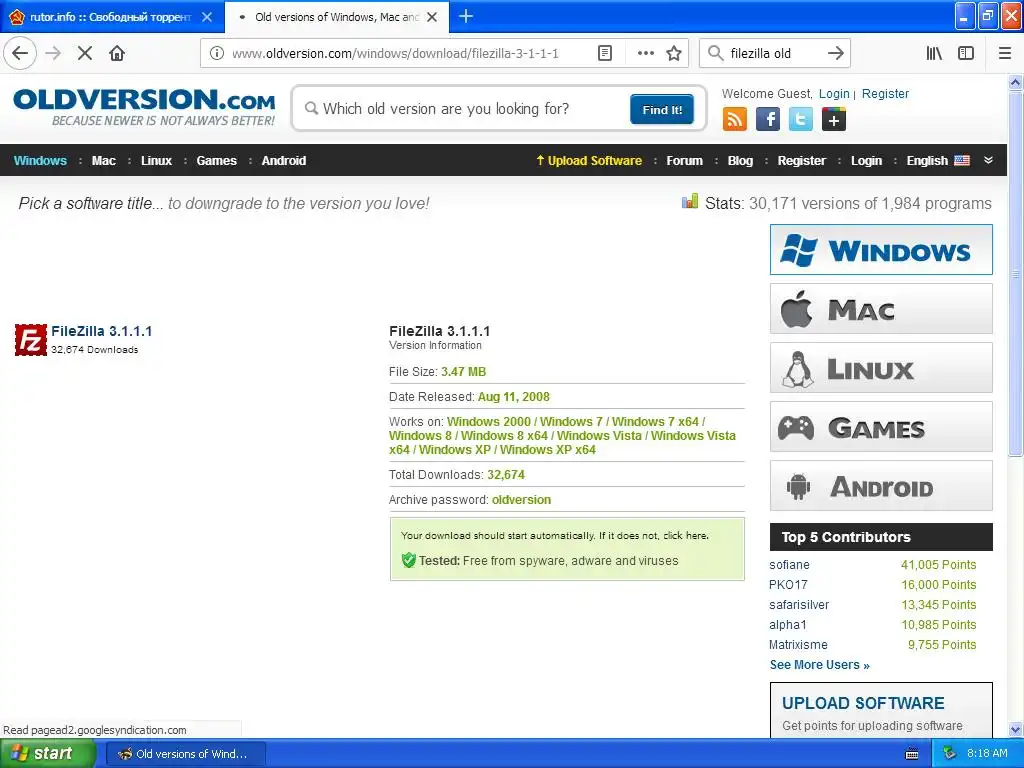Screen dimensions: 1024x768
Task: Open Blog in the navigation bar
Action: pos(740,161)
